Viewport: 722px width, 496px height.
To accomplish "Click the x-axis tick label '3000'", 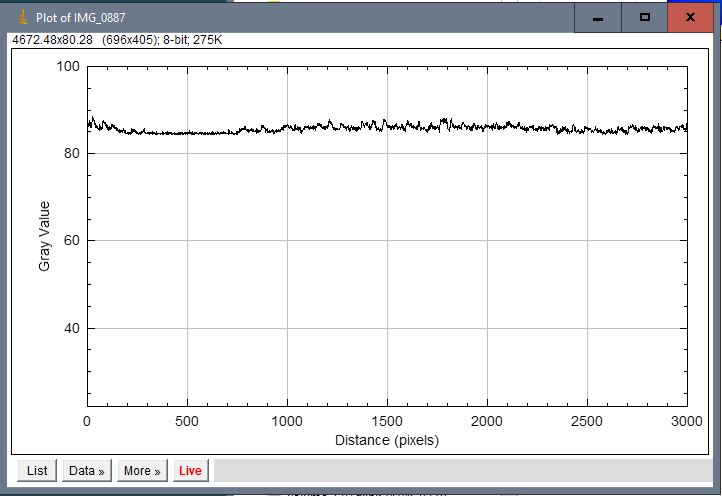I will pos(687,421).
